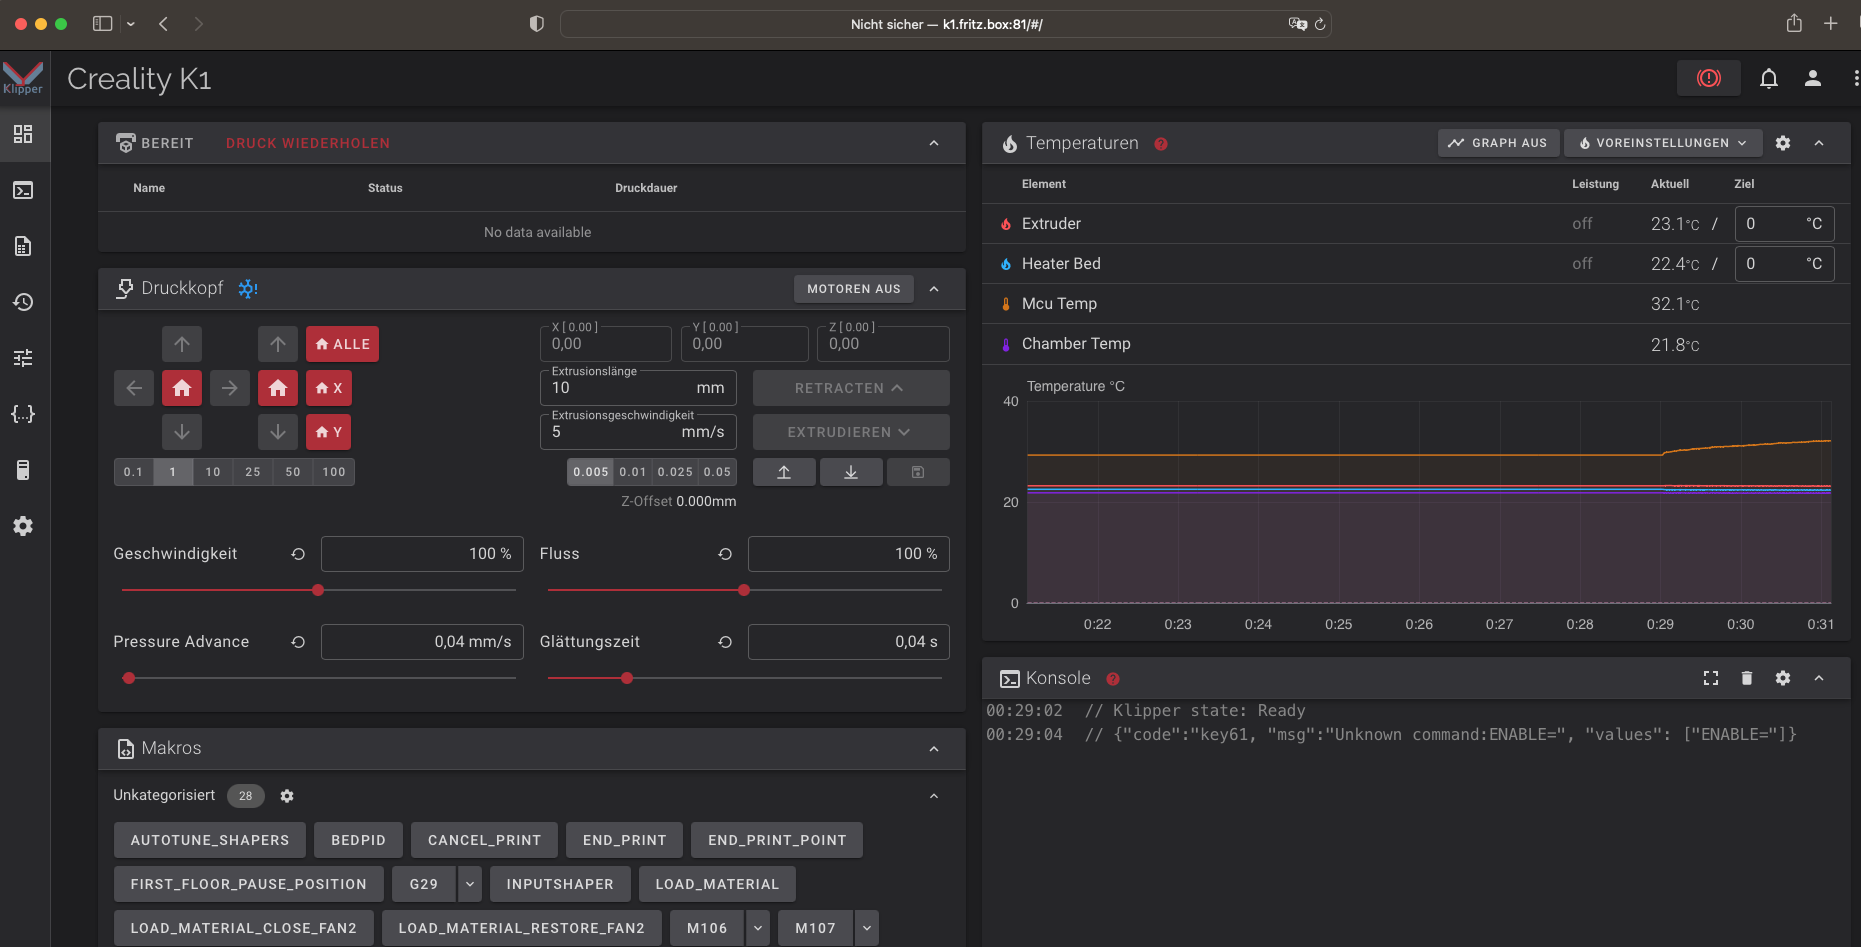Adjust the Geschwindigkeit slider handle
Screen dimensions: 1861x947
(x=318, y=590)
